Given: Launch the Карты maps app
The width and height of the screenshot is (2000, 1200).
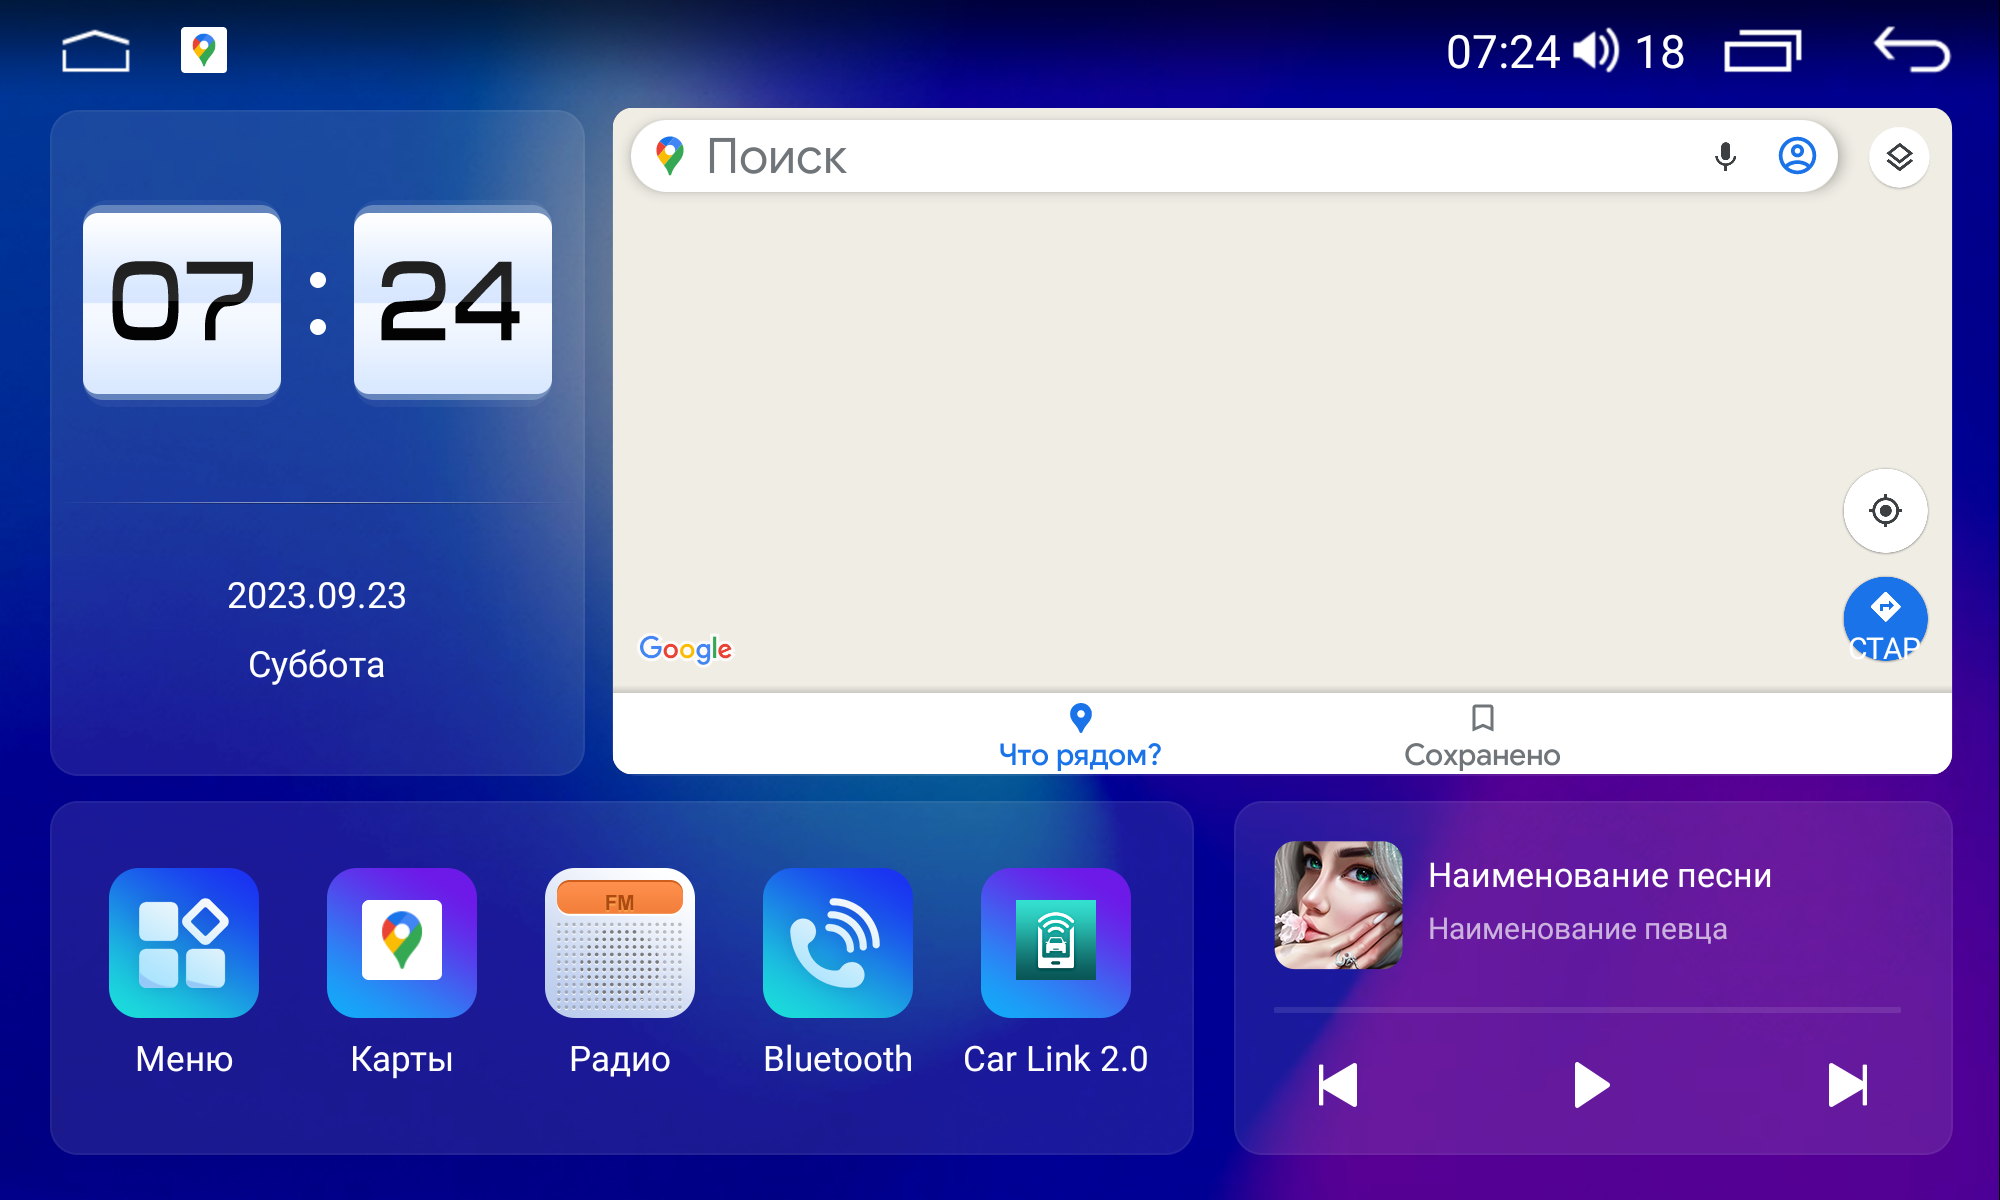Looking at the screenshot, I should pyautogui.click(x=402, y=942).
